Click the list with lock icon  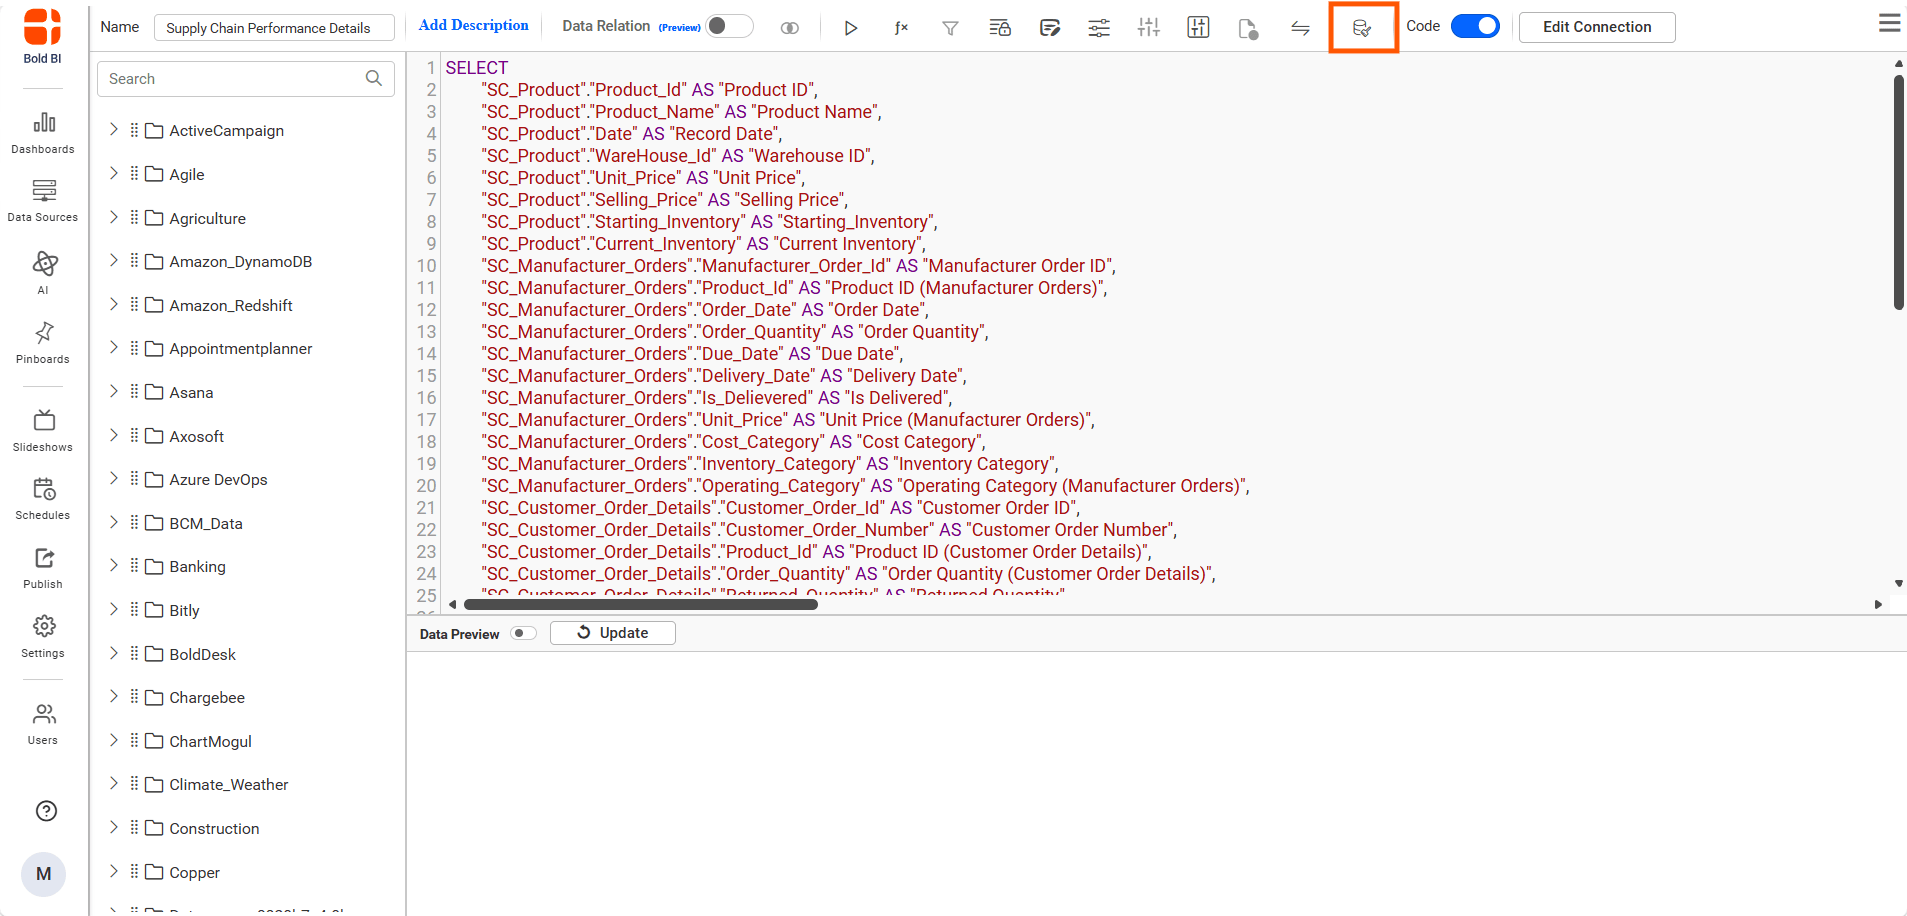pyautogui.click(x=1000, y=28)
